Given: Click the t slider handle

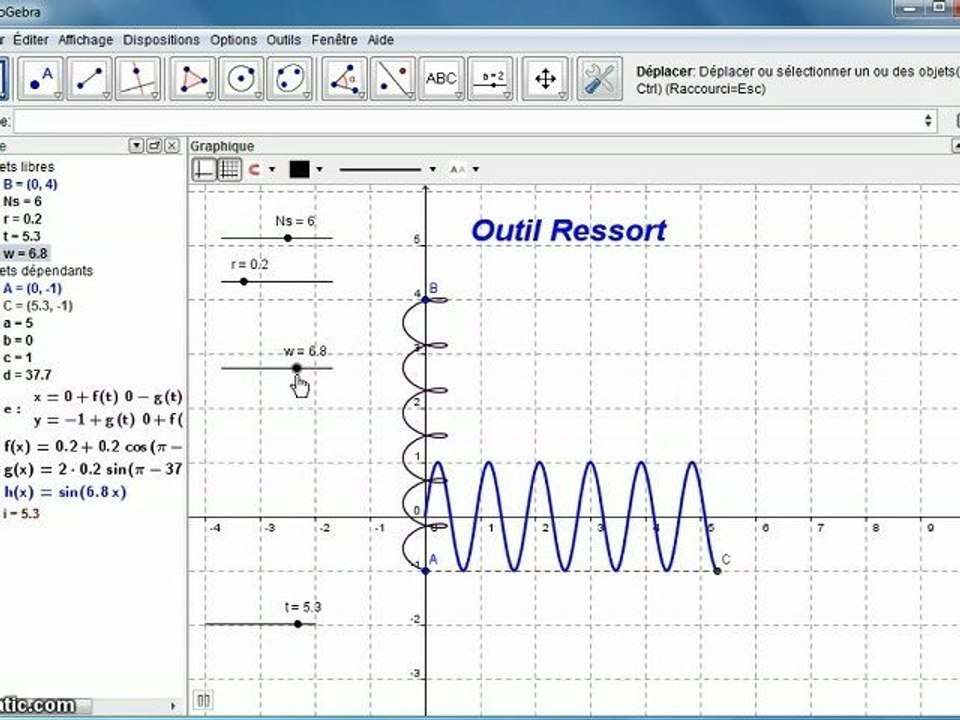Looking at the screenshot, I should tap(298, 624).
